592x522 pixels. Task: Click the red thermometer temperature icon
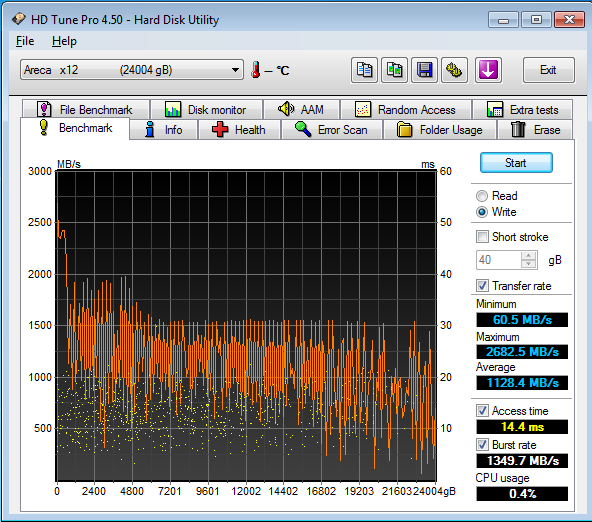(256, 70)
